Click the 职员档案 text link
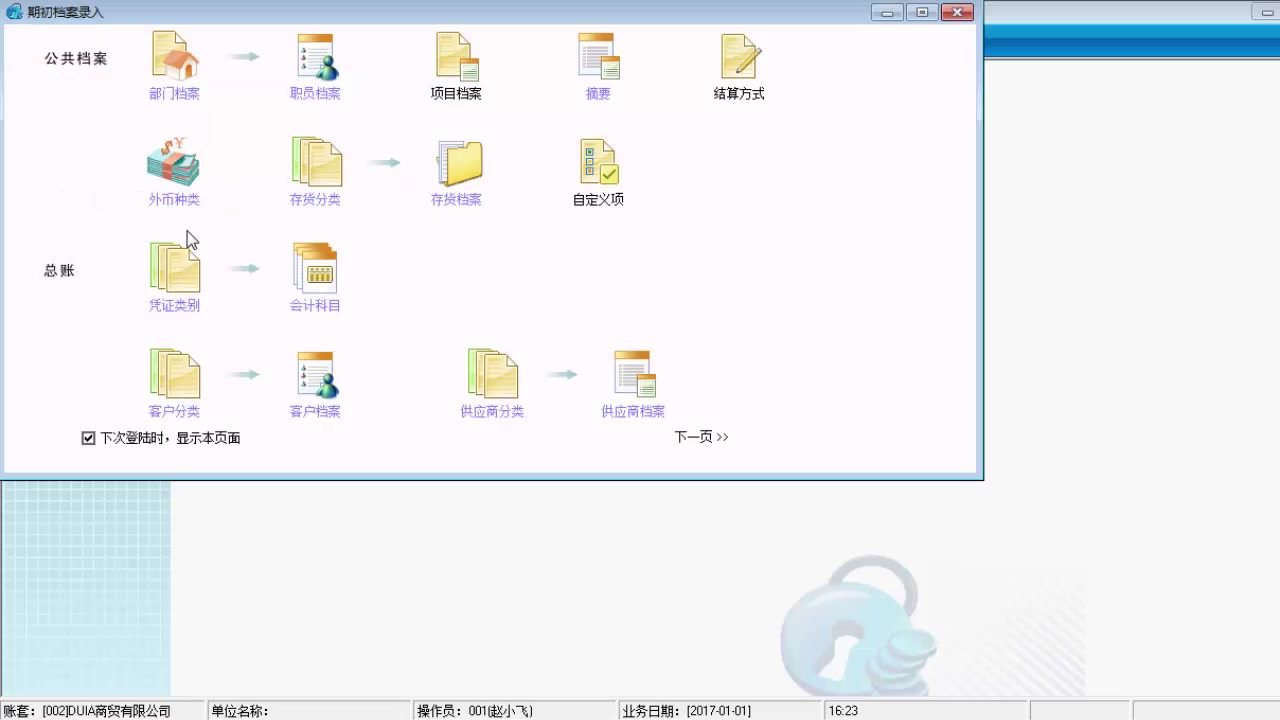The height and width of the screenshot is (720, 1280). click(x=315, y=94)
